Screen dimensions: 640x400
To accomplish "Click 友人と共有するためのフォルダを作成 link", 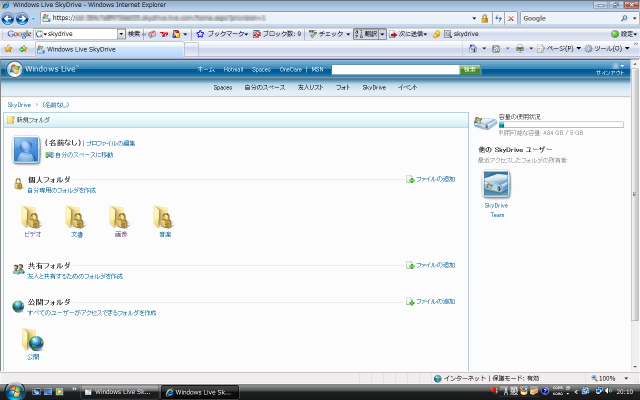I will point(75,276).
